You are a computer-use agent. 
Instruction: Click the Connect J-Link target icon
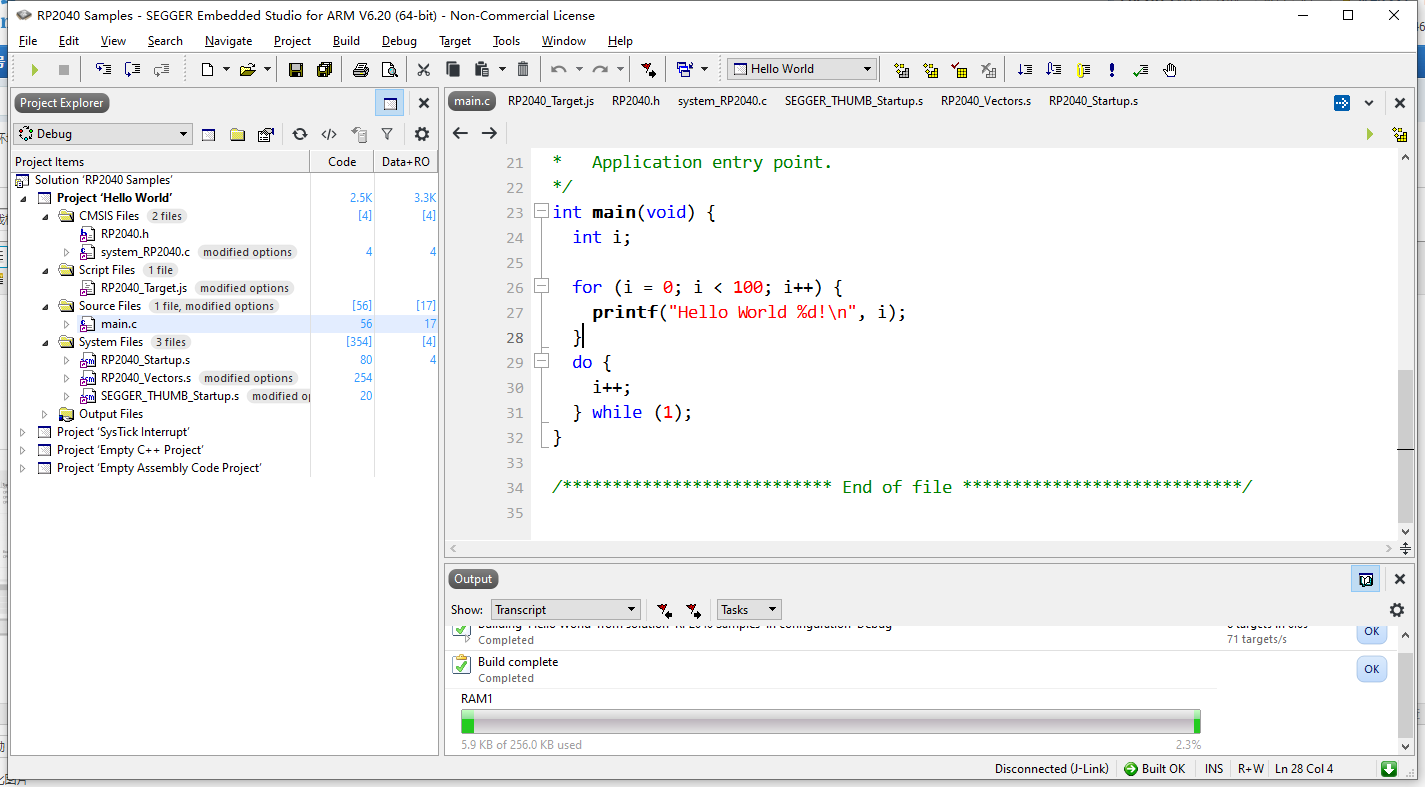tap(649, 69)
